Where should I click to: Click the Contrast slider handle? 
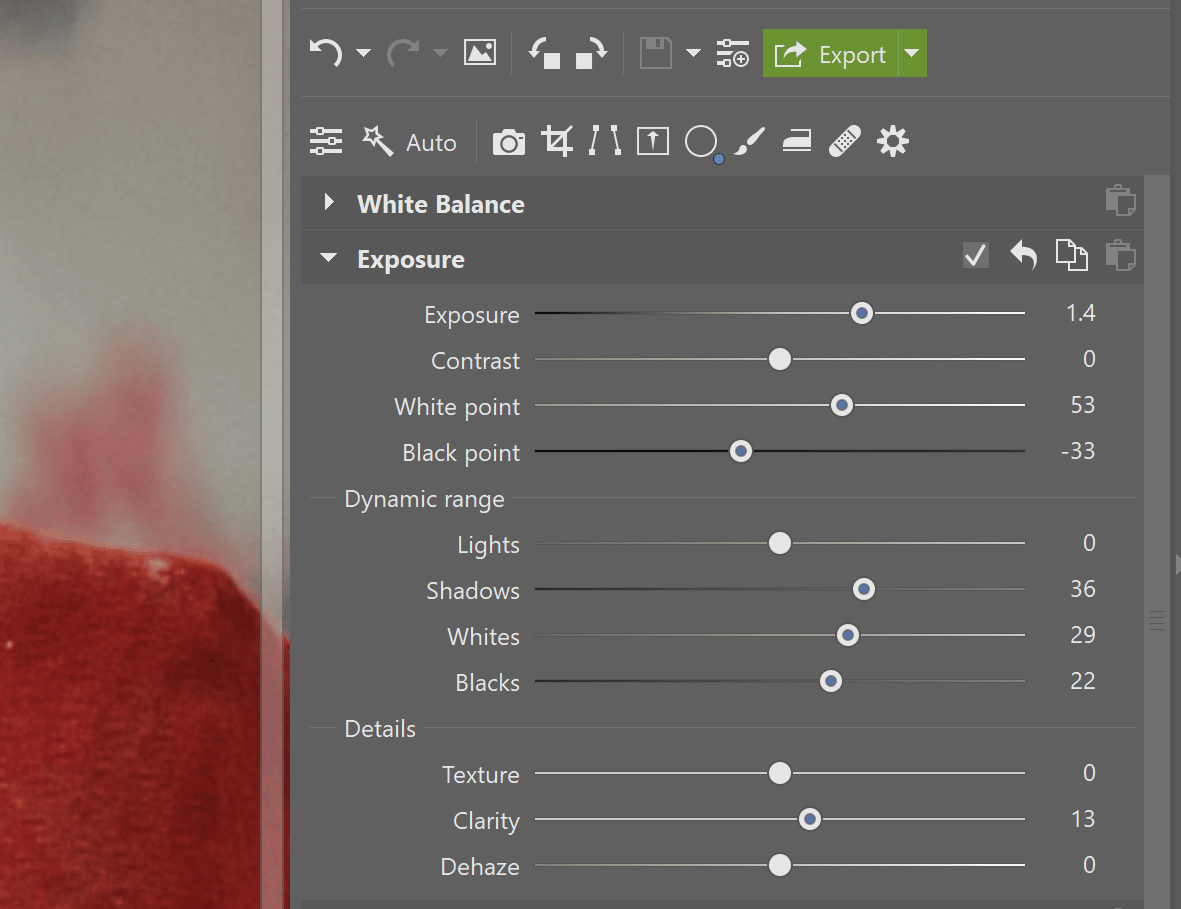tap(780, 359)
